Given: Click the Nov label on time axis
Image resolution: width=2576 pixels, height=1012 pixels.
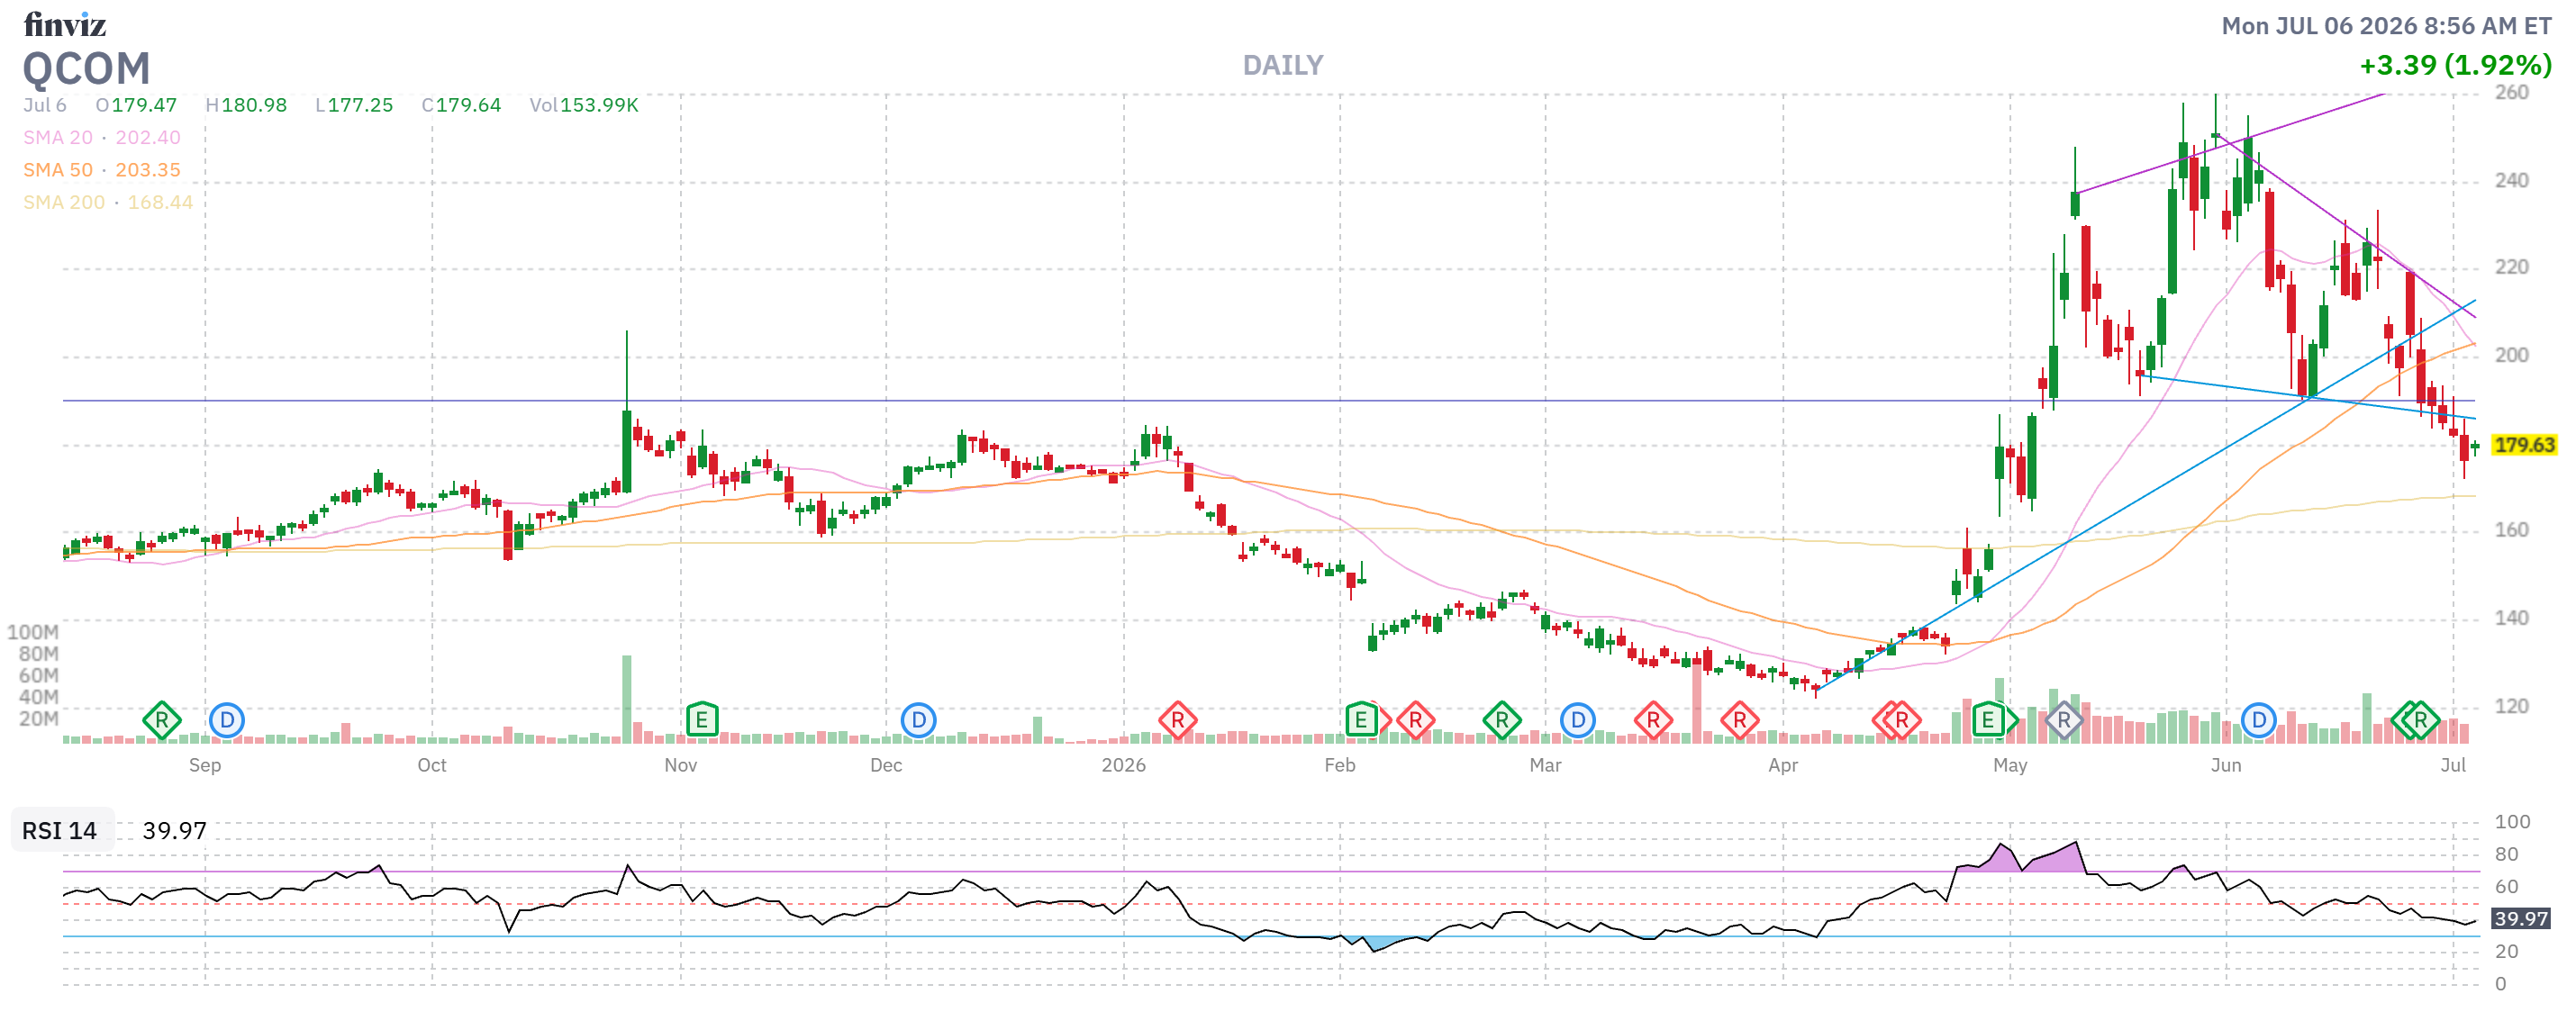Looking at the screenshot, I should pos(680,765).
